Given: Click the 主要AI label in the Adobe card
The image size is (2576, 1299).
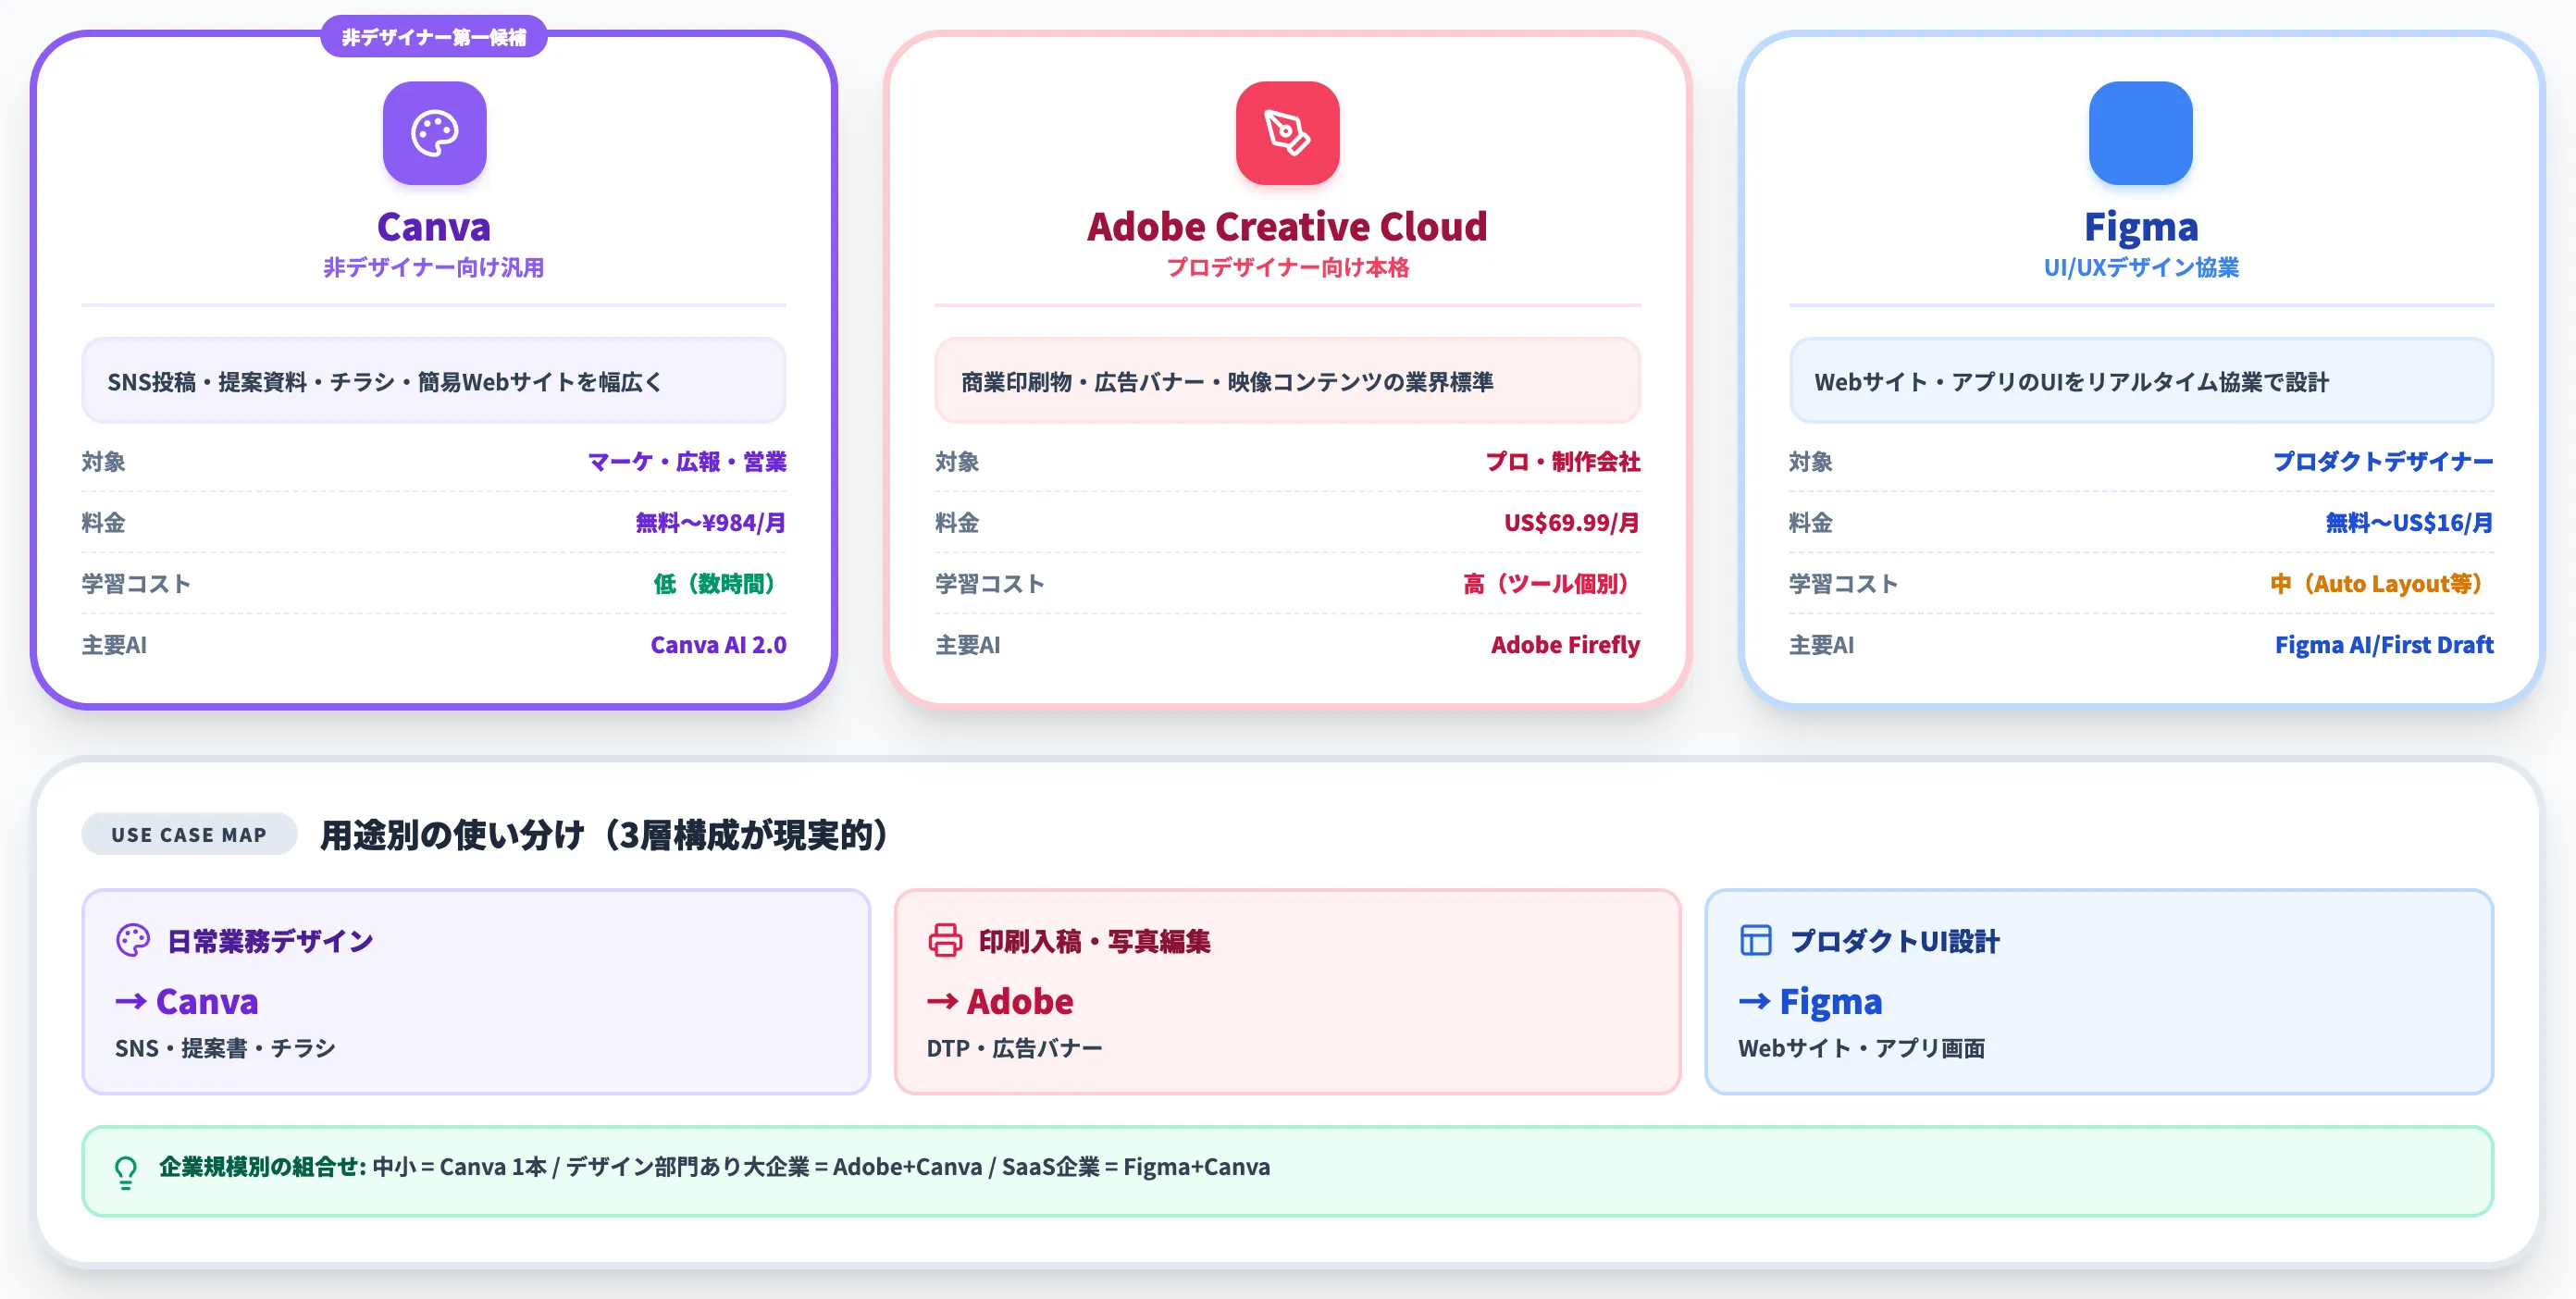Looking at the screenshot, I should (x=967, y=644).
